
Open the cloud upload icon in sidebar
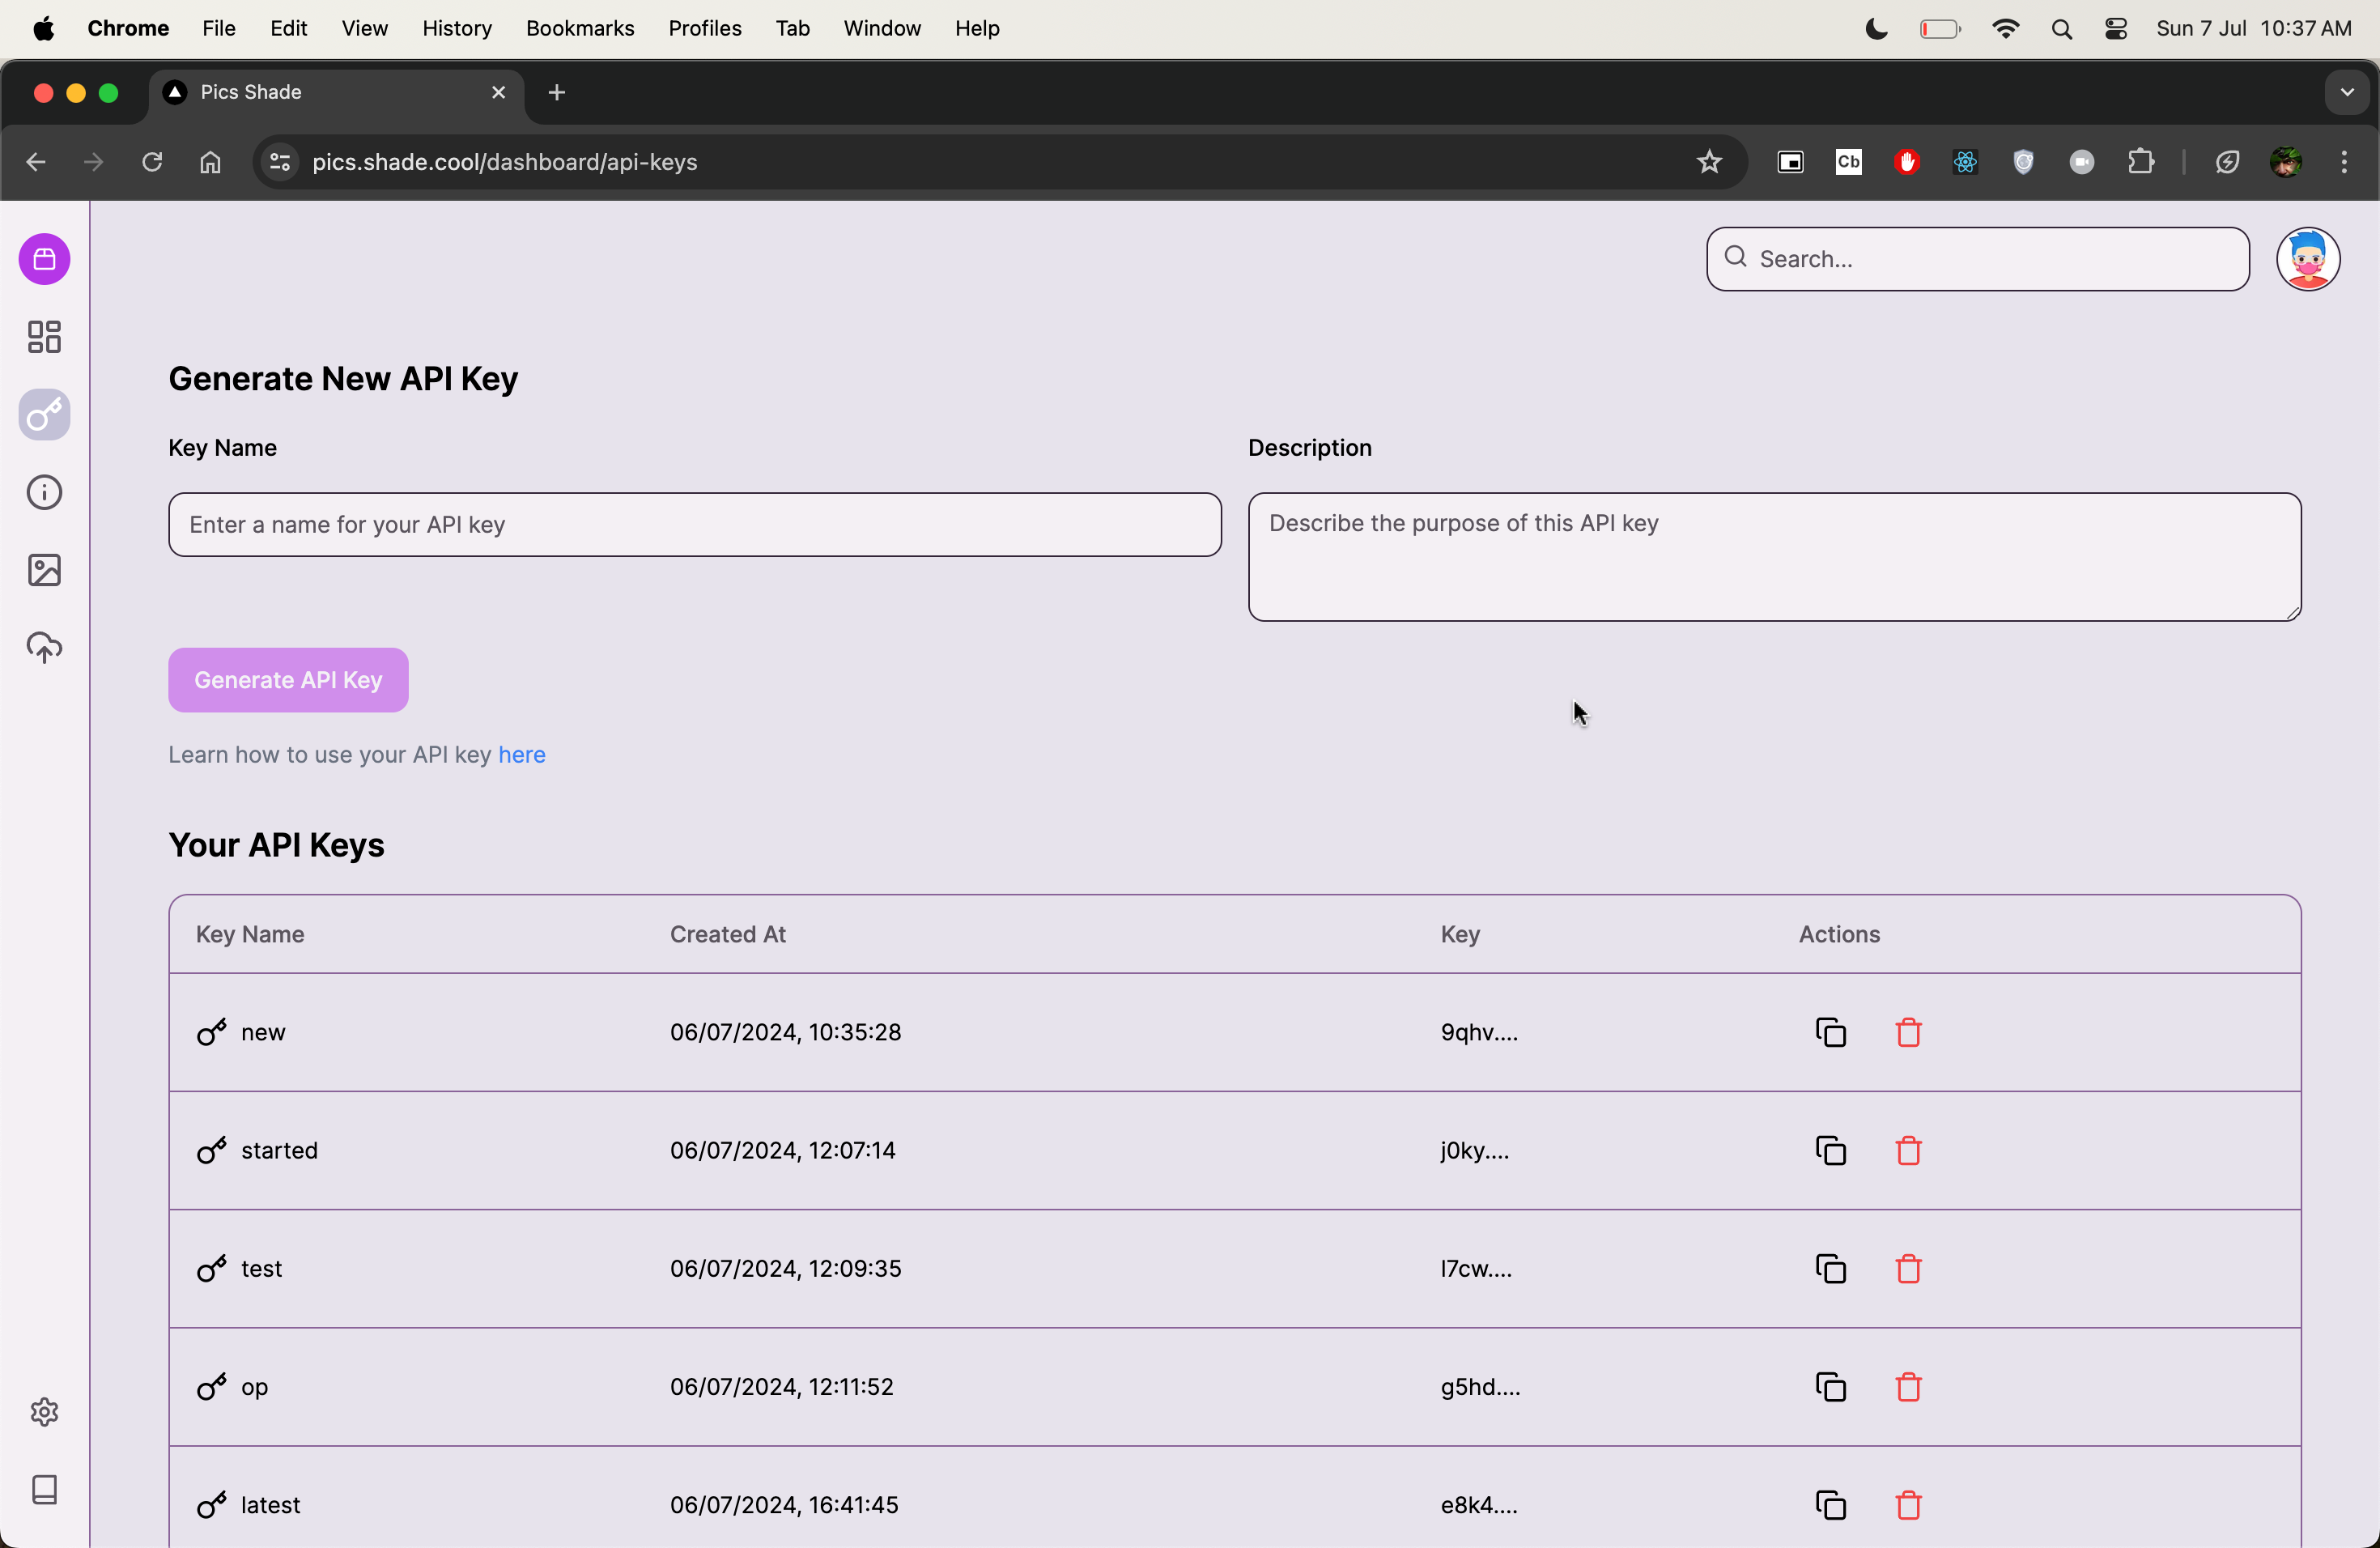point(45,648)
